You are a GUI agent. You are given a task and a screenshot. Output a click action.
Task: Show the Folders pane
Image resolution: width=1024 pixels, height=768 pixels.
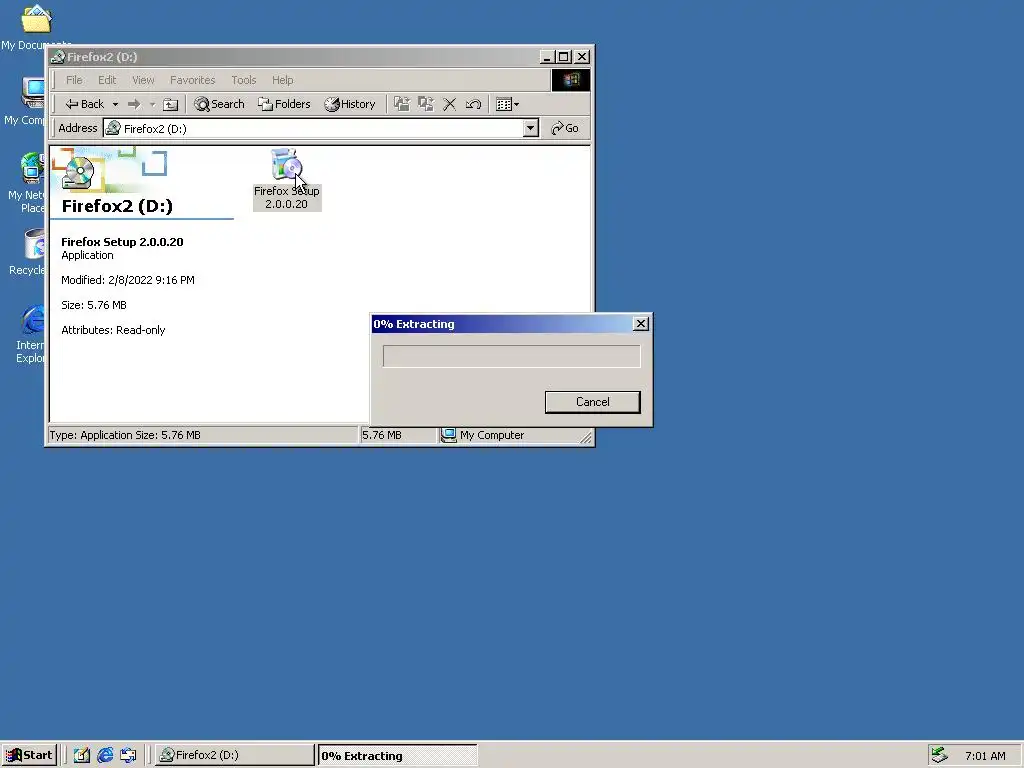[x=284, y=104]
